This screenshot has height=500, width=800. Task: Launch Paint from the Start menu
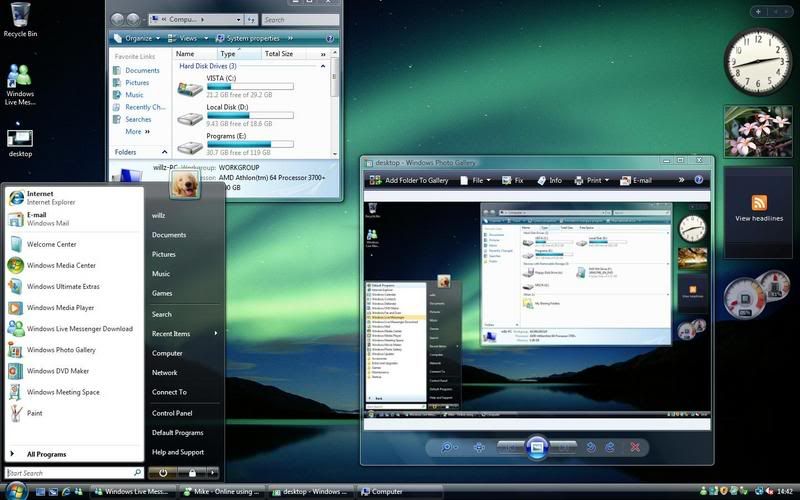(x=73, y=413)
